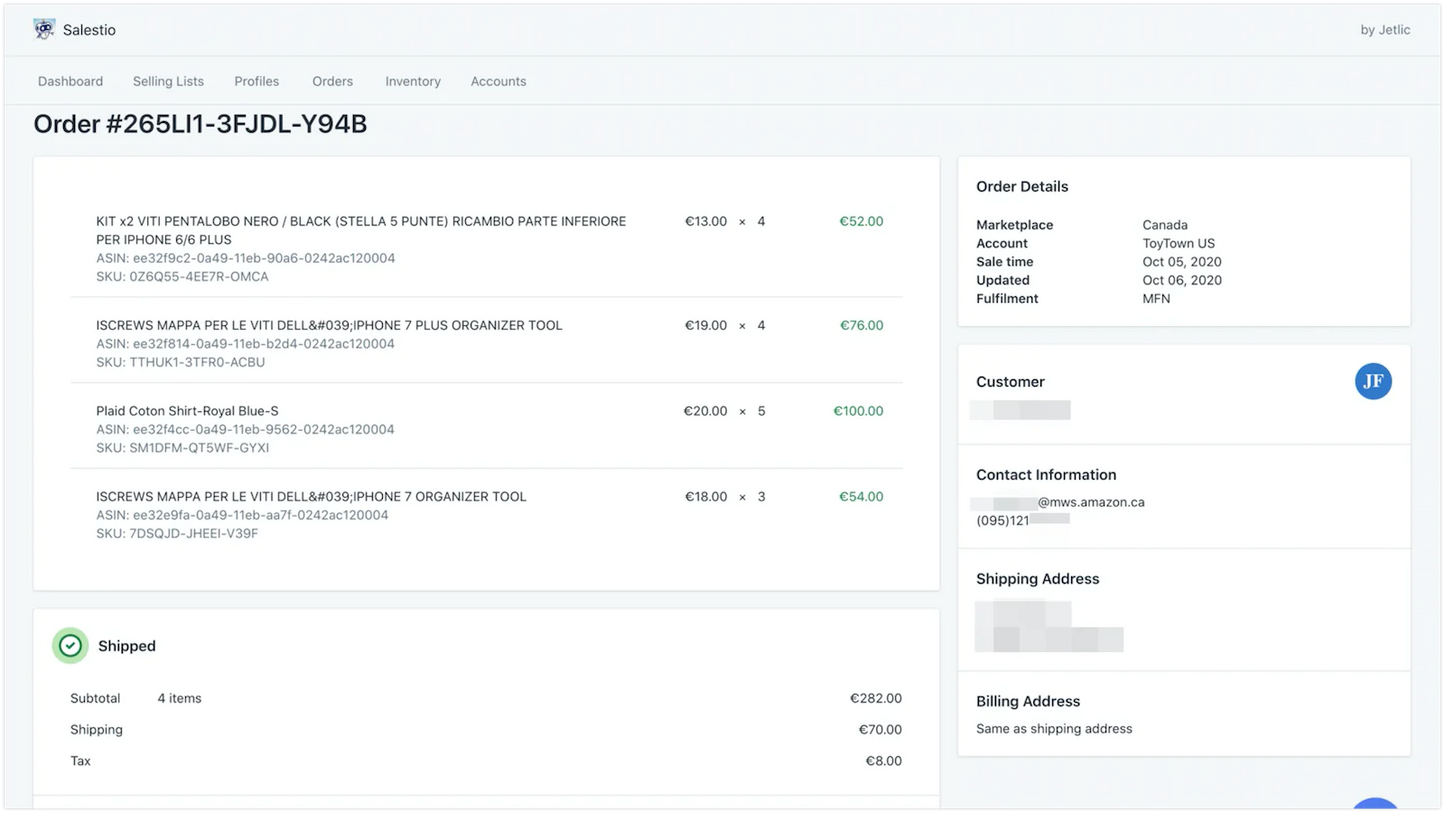Select the Plaid Coton Shirt-Royal Blue-S item

[187, 411]
